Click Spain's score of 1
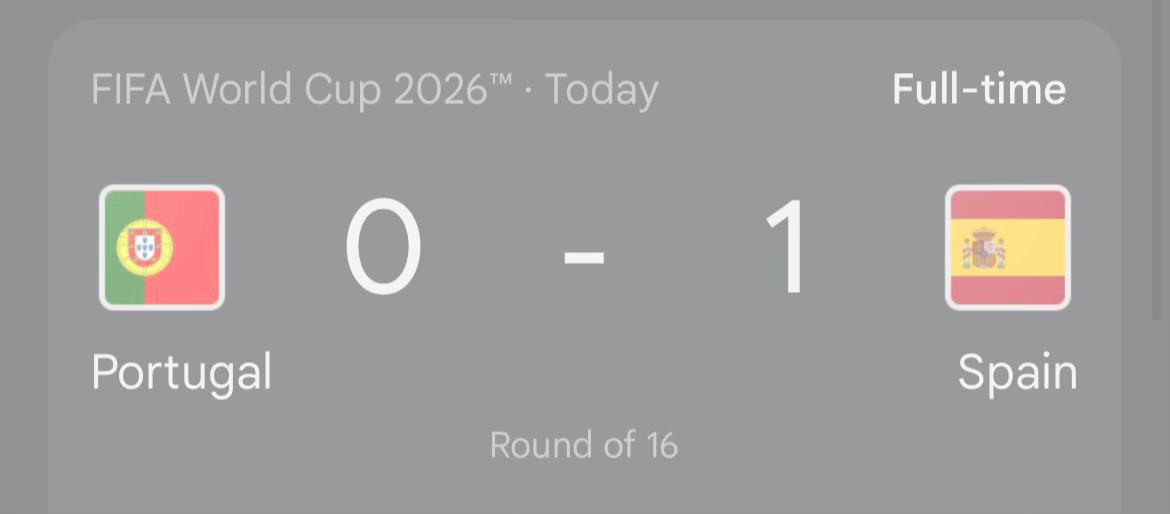 point(786,248)
